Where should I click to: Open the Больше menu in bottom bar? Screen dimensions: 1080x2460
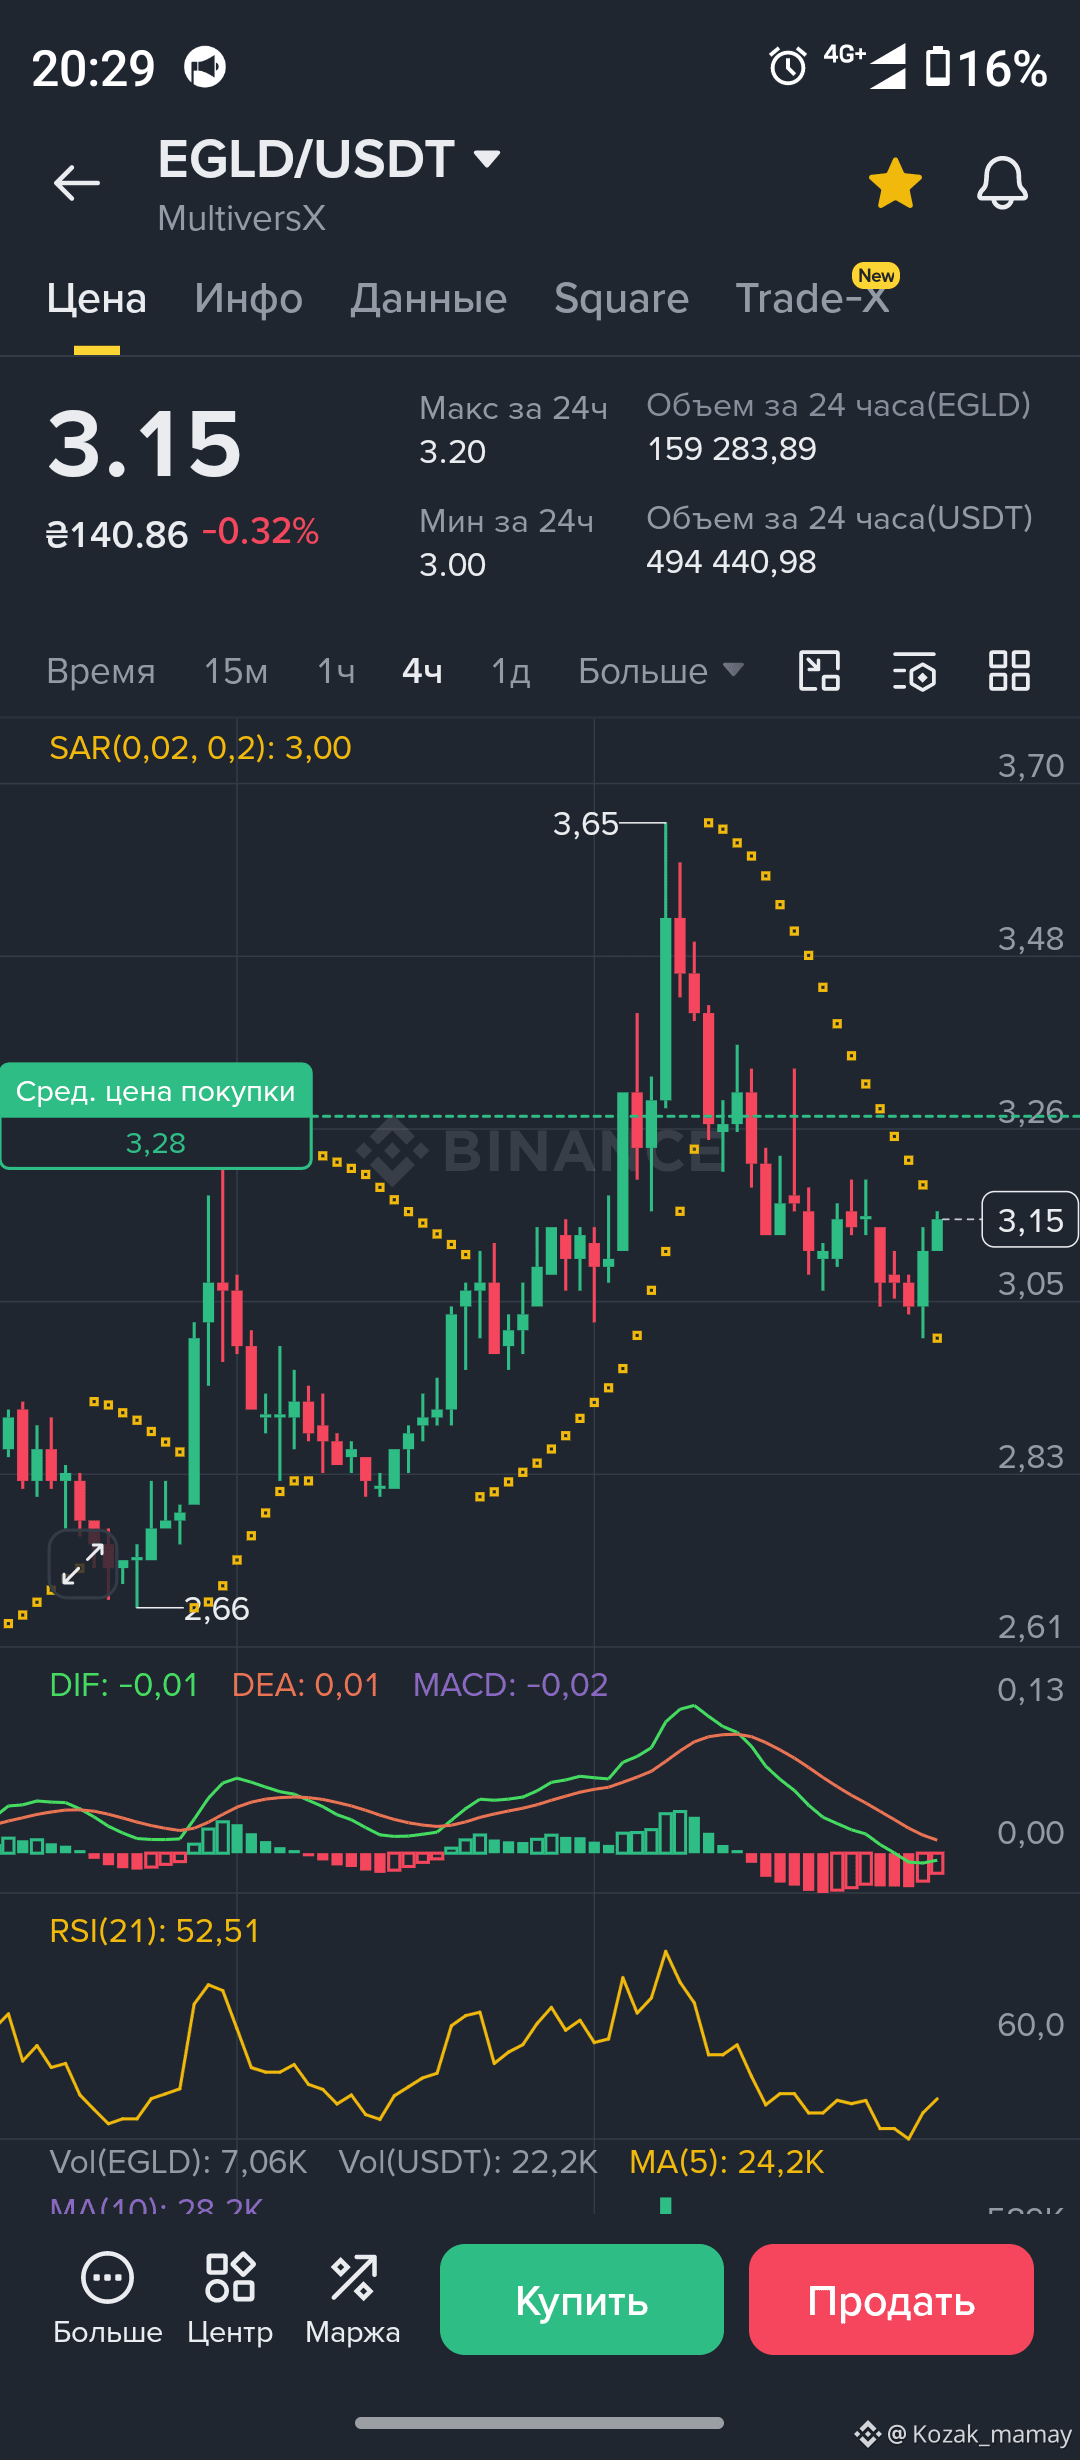click(107, 2299)
